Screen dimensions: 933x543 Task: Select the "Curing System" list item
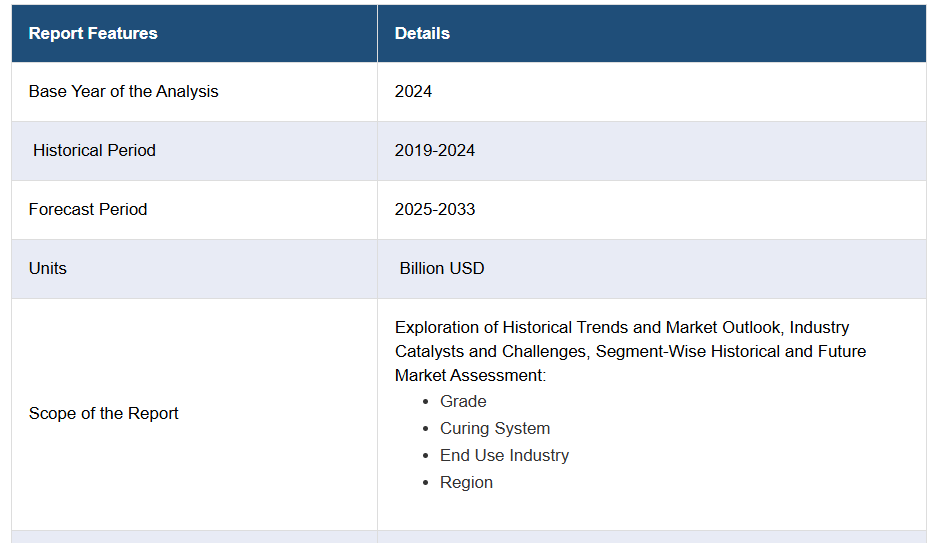pyautogui.click(x=495, y=428)
